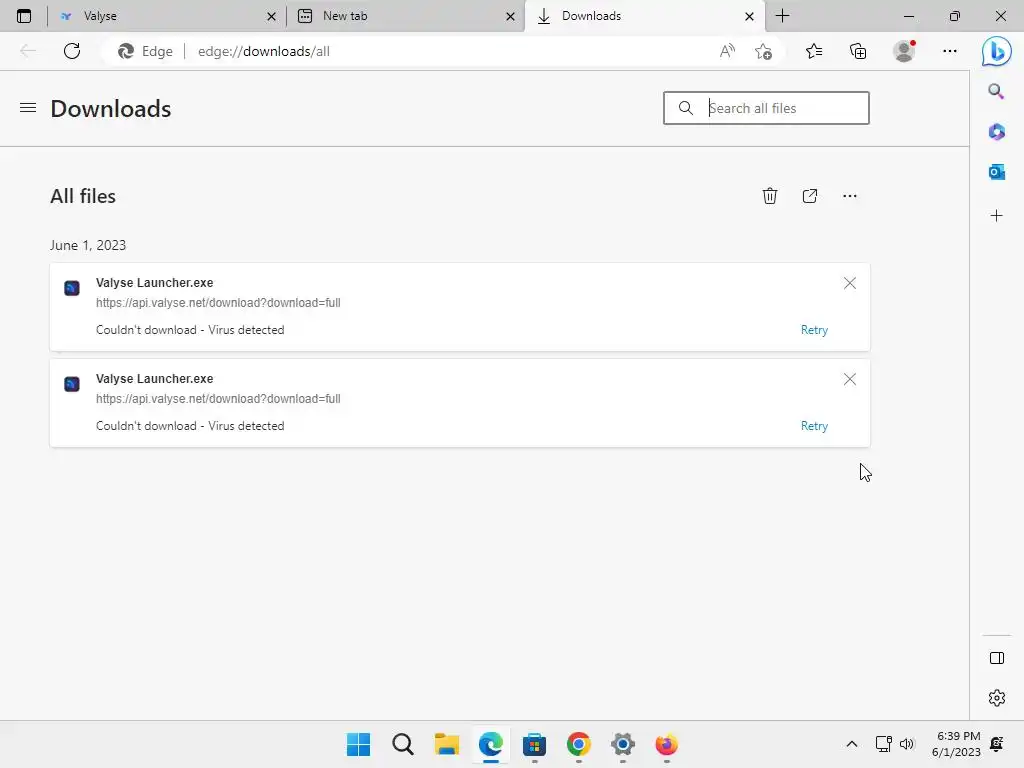This screenshot has width=1024, height=768.
Task: Open the Windows Start menu
Action: [359, 744]
